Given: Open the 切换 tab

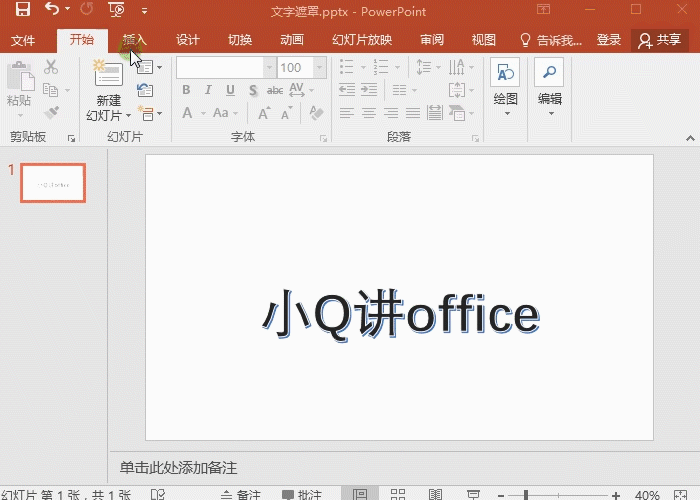Looking at the screenshot, I should coord(240,40).
